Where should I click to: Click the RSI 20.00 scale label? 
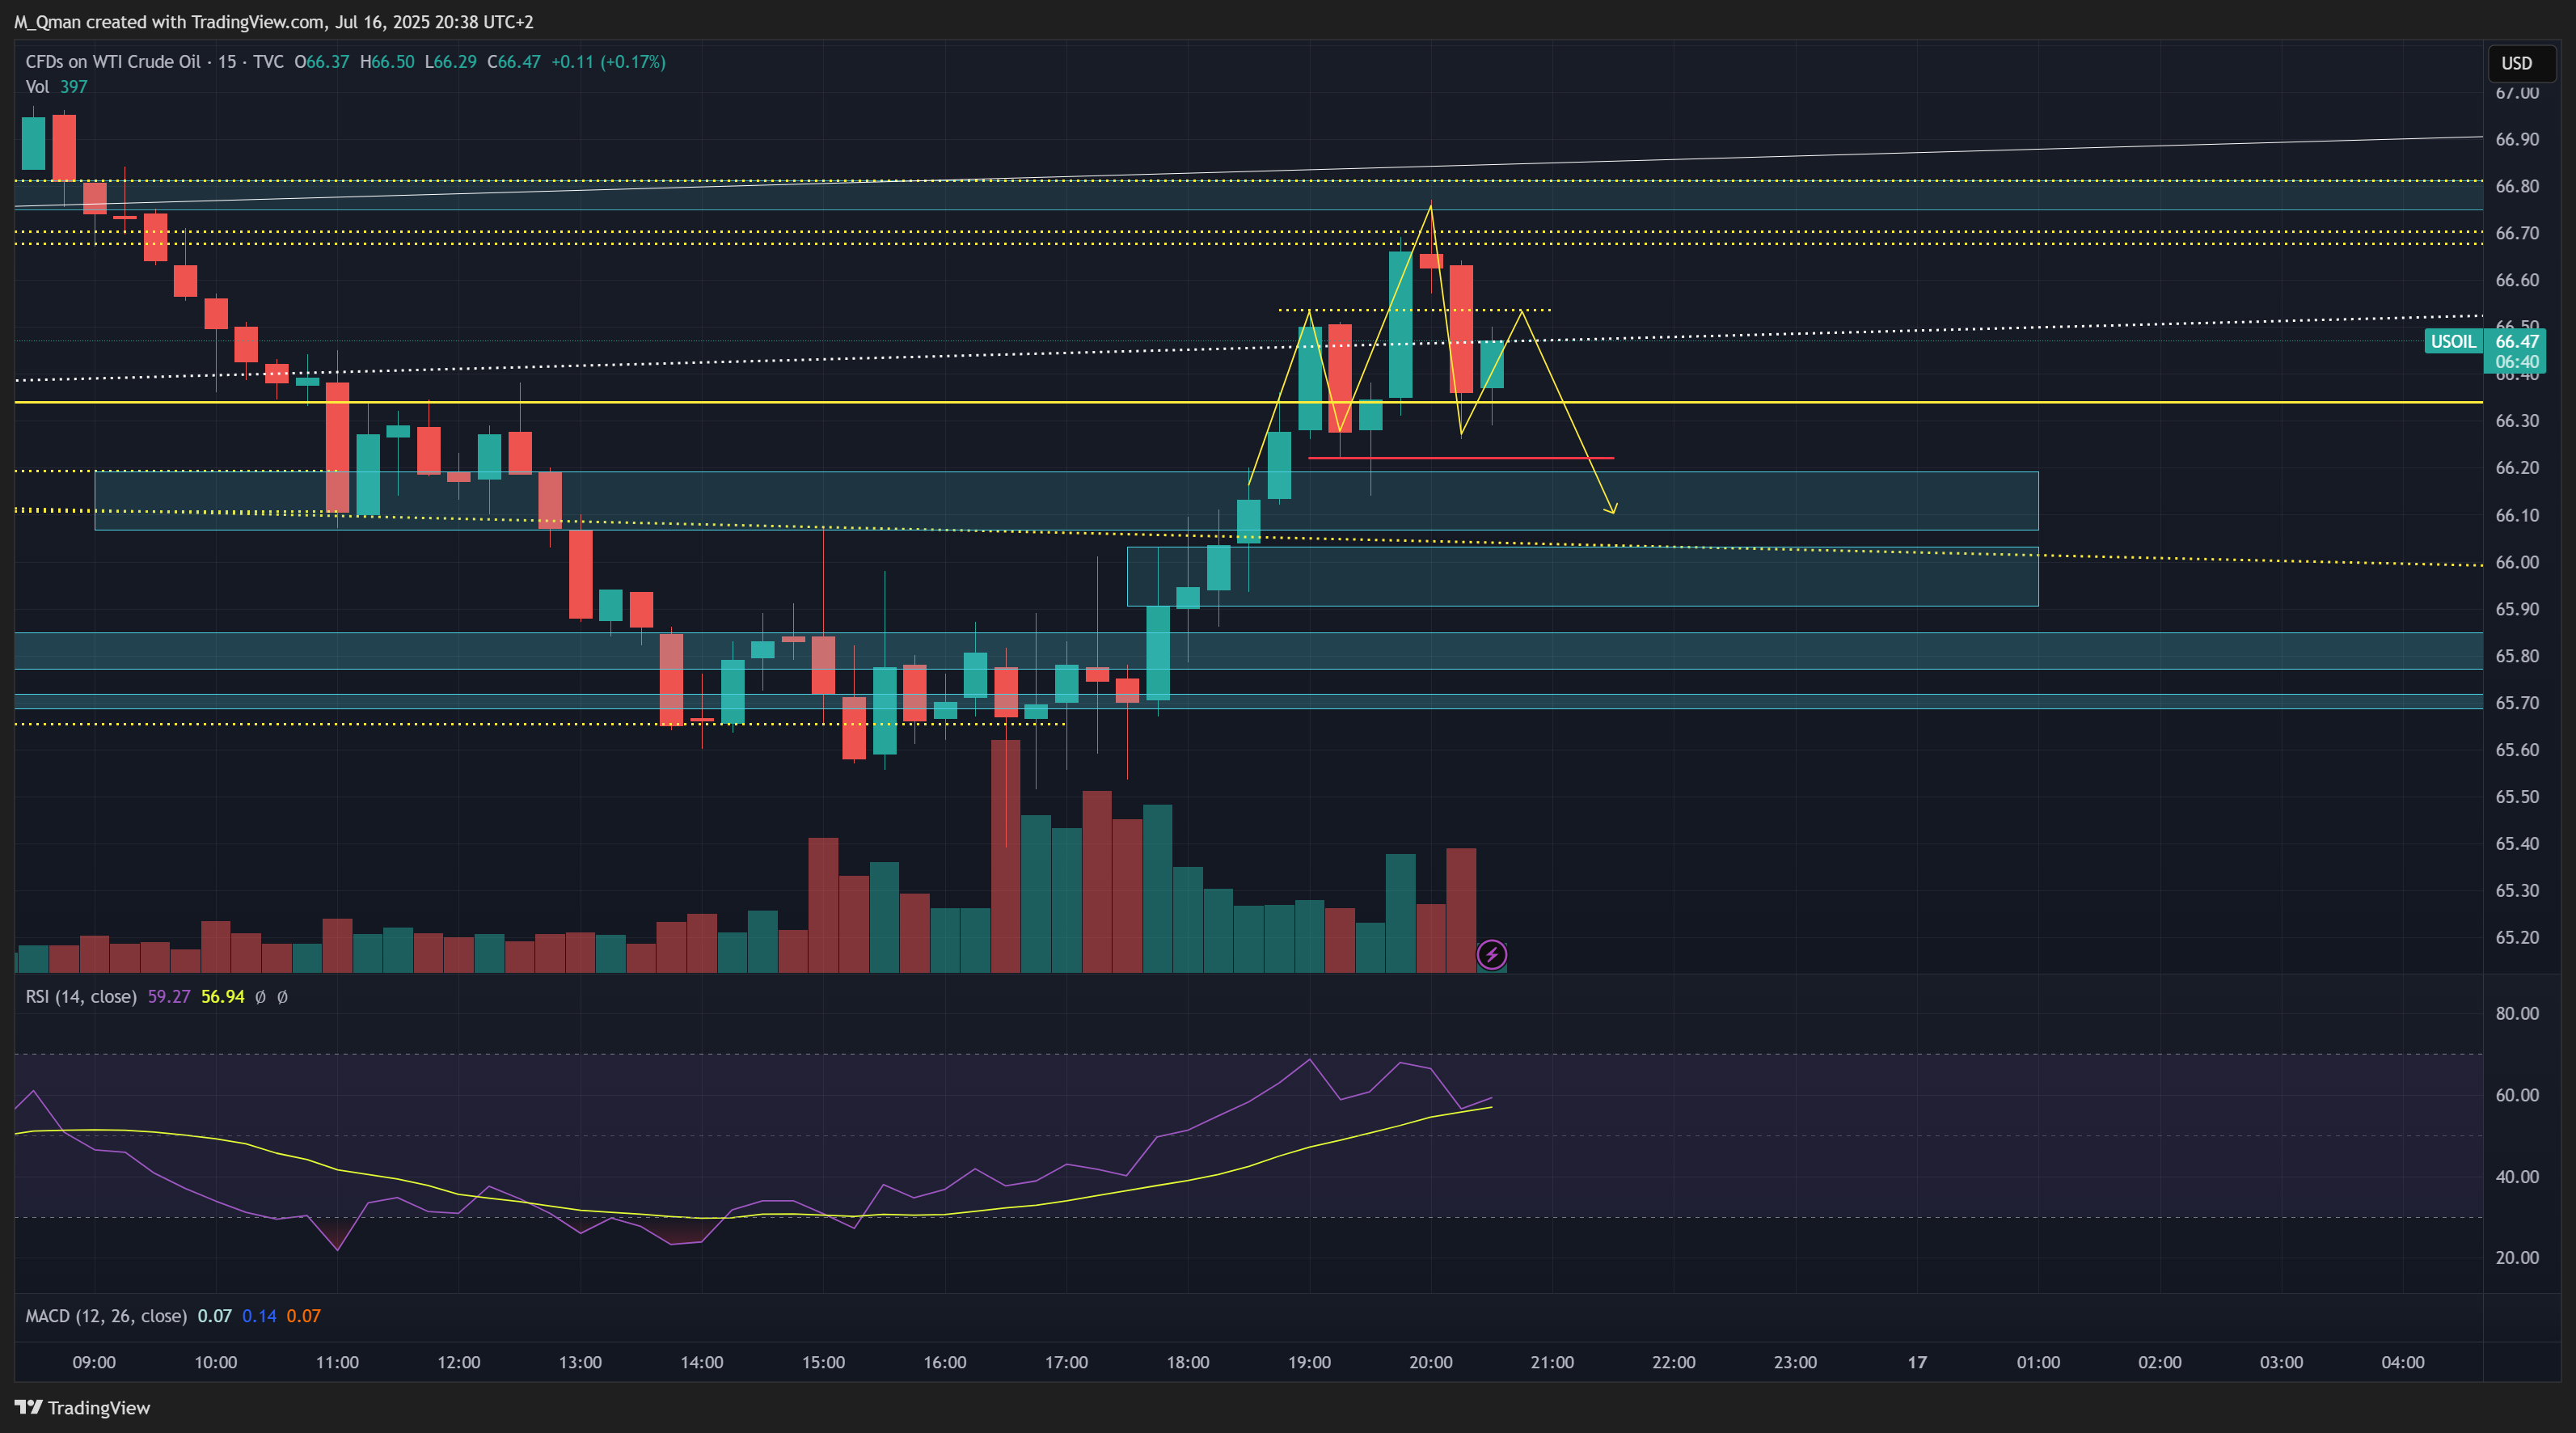(2516, 1258)
